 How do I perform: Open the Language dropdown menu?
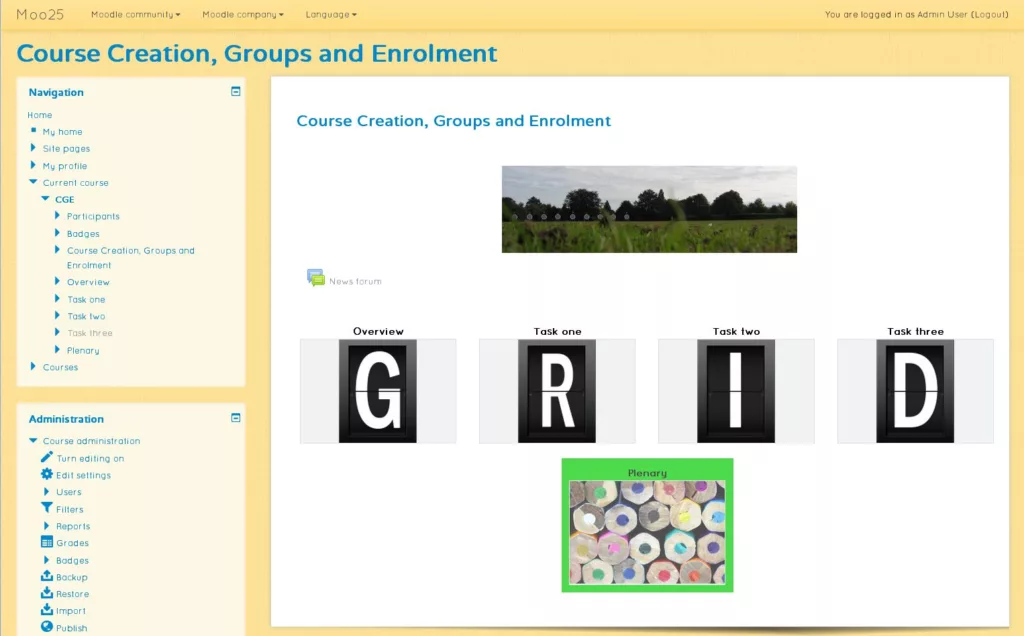click(x=330, y=15)
